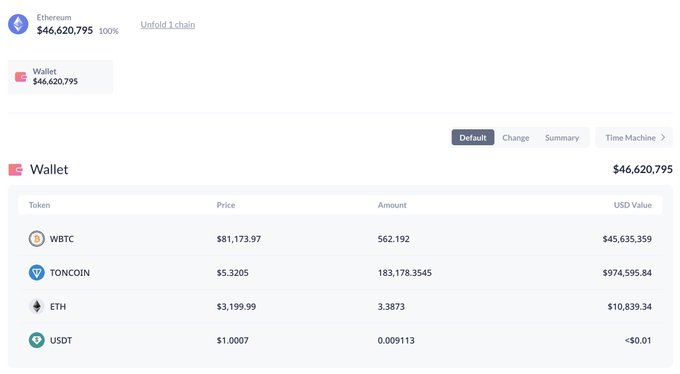
Task: Click the TONCOIN token name
Action: click(70, 272)
